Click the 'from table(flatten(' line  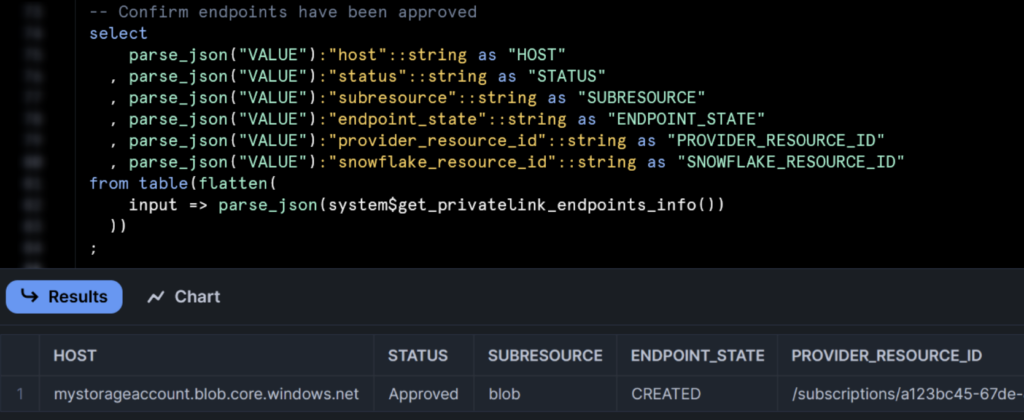point(184,184)
